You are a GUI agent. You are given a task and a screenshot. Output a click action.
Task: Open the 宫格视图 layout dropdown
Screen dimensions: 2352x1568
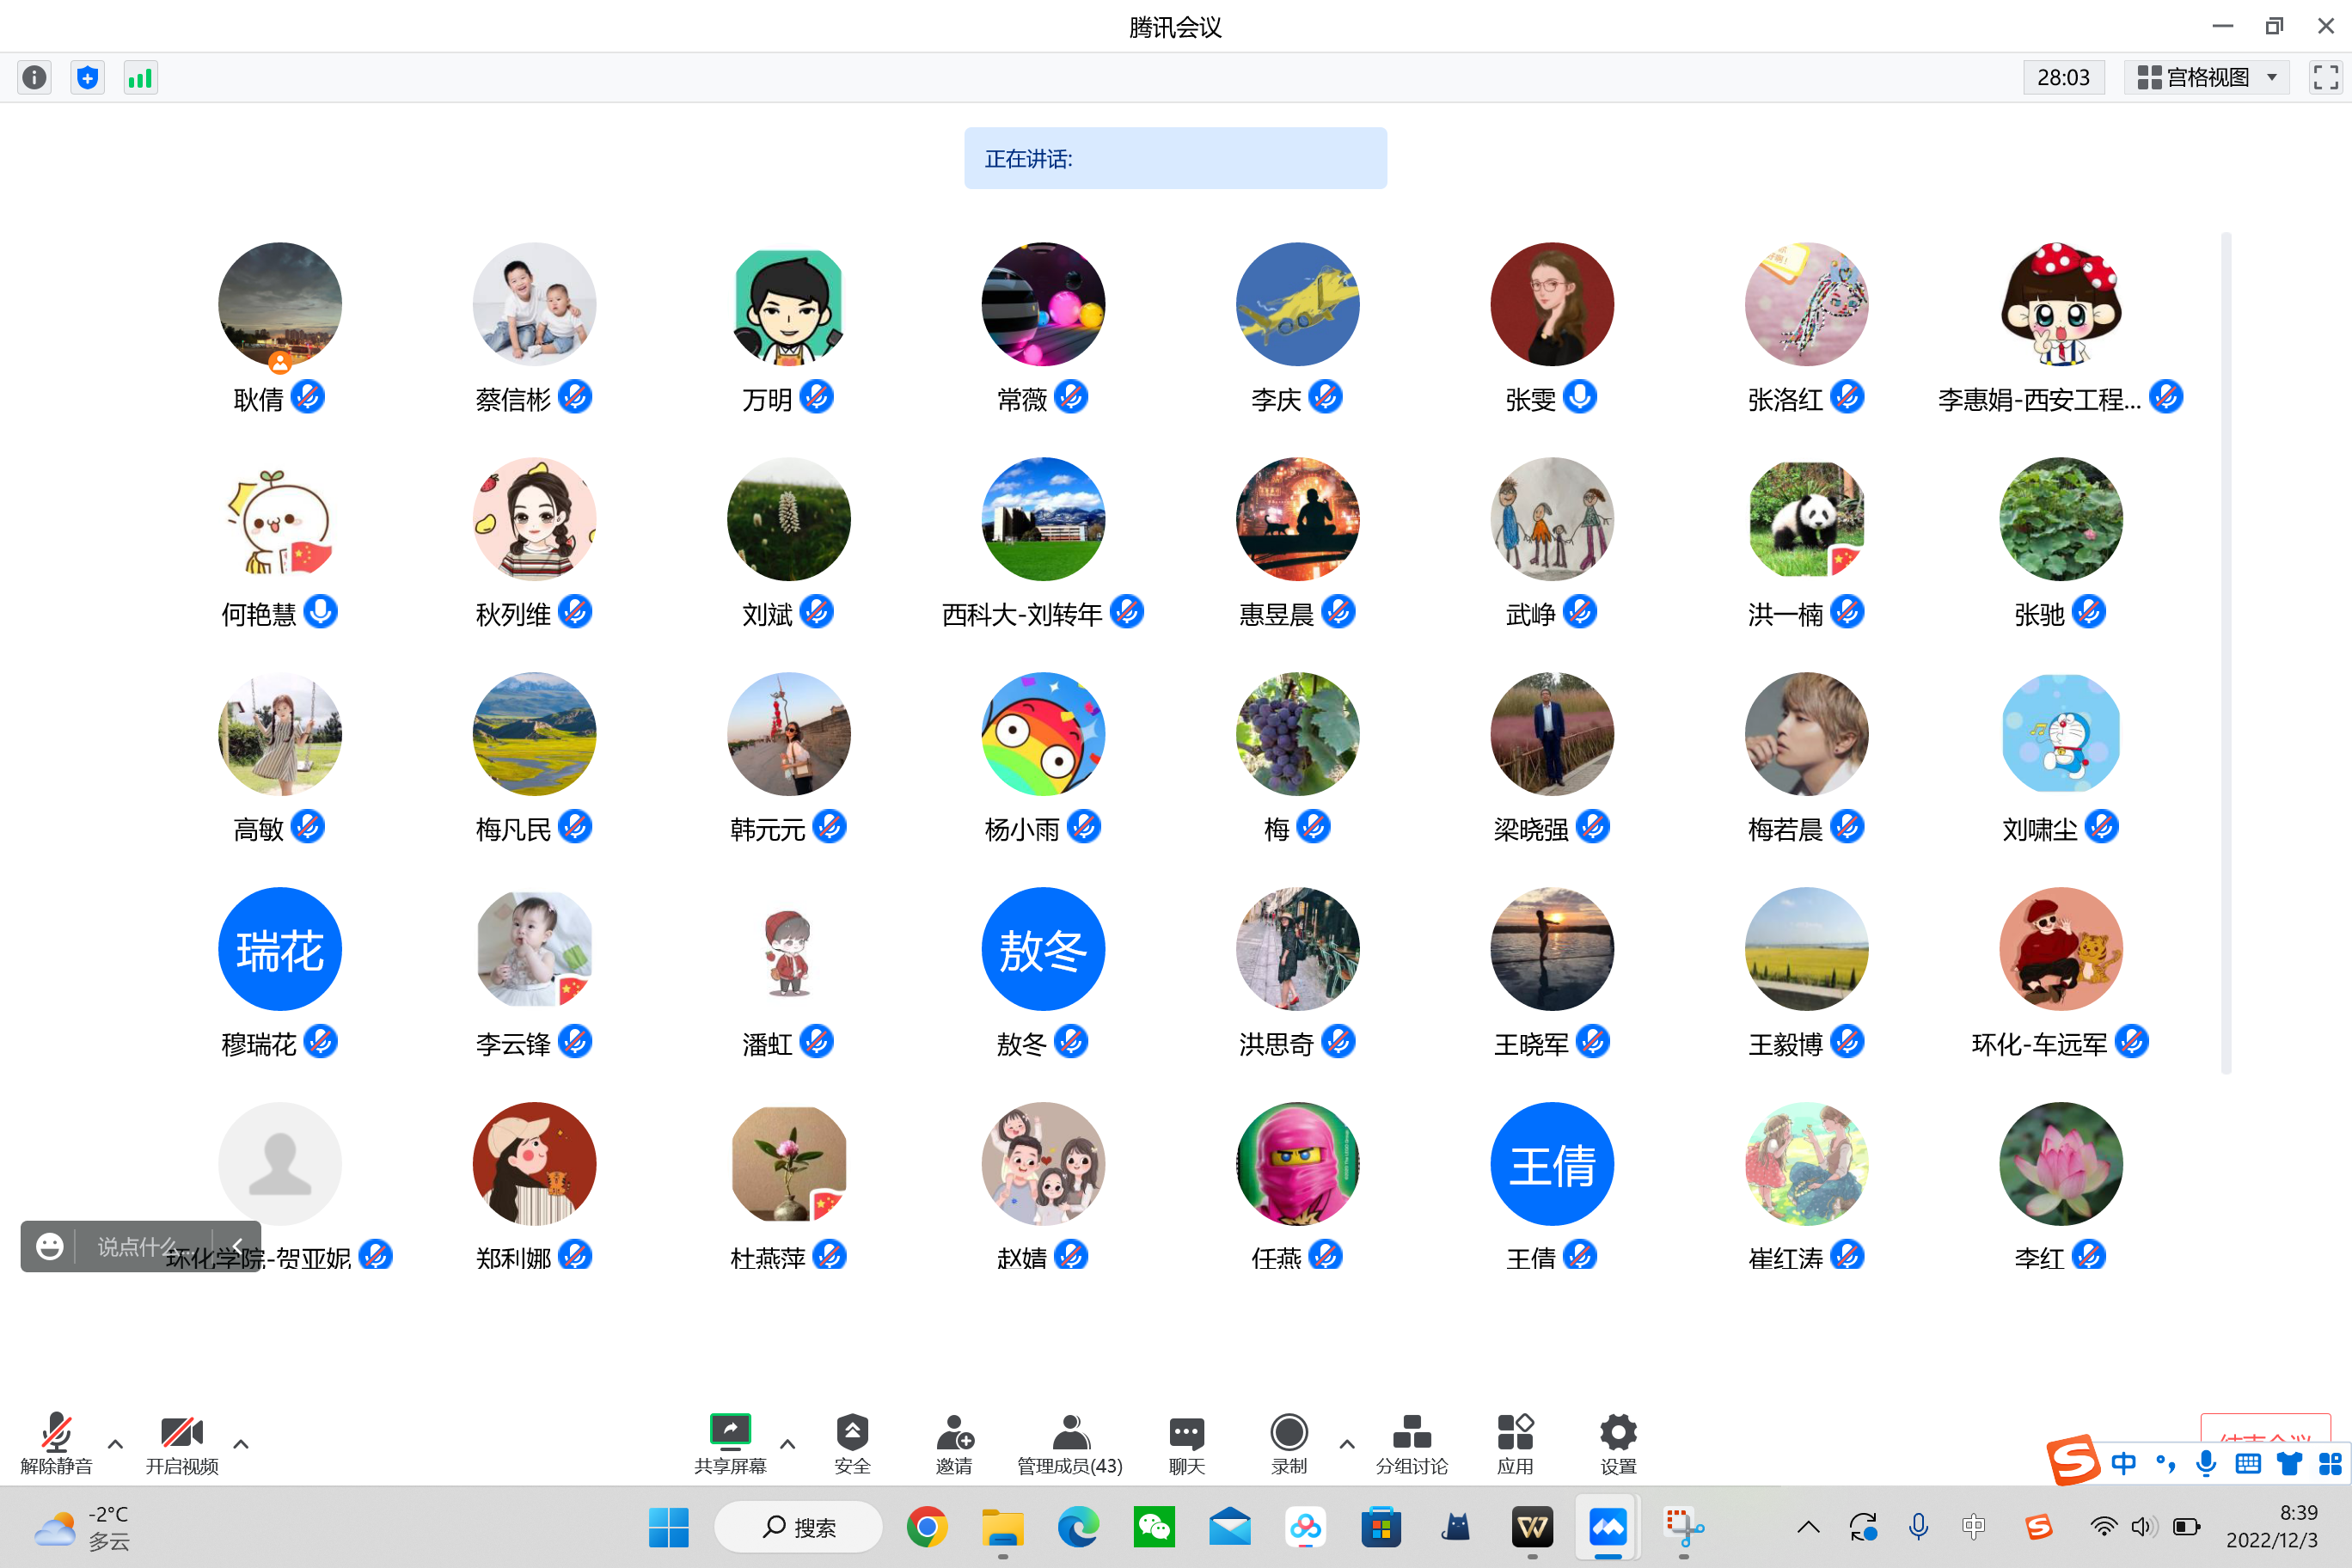tap(2206, 77)
